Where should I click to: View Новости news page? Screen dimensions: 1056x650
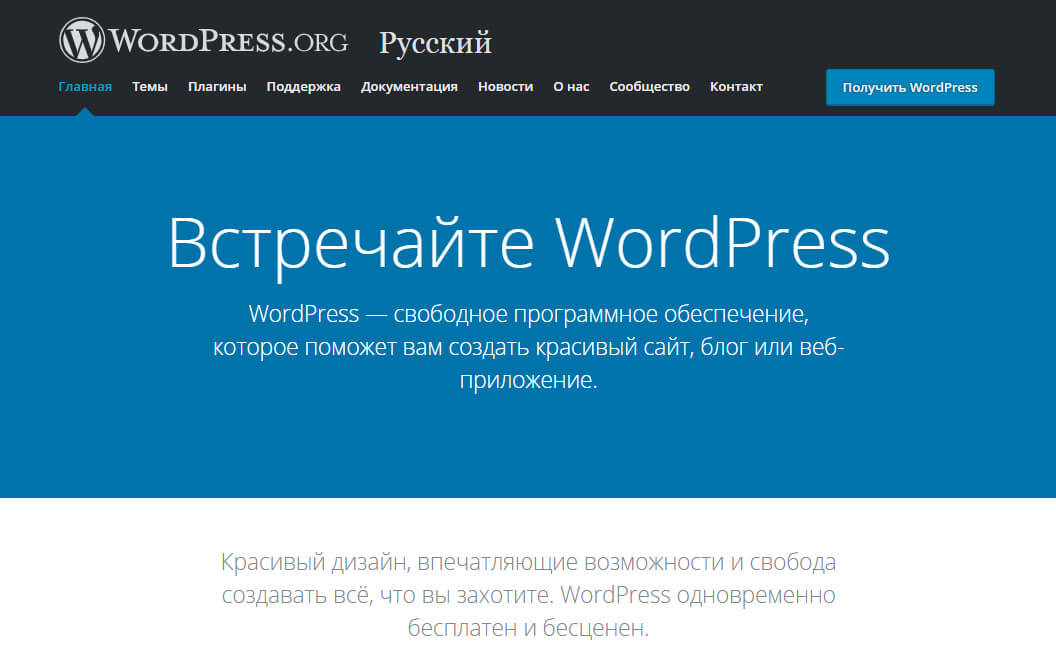(x=505, y=87)
